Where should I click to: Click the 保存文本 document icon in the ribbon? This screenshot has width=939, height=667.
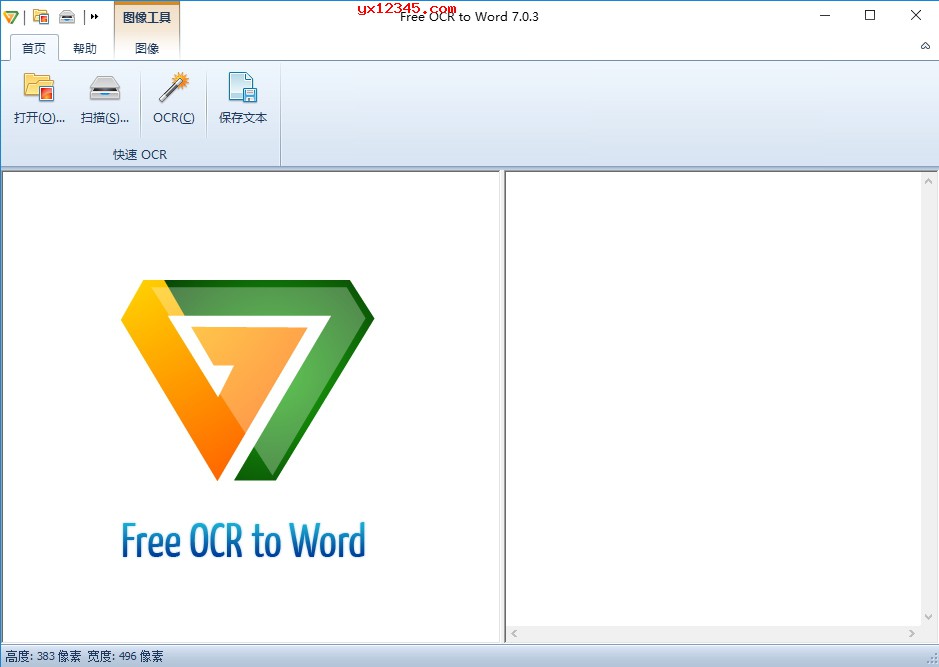click(243, 90)
